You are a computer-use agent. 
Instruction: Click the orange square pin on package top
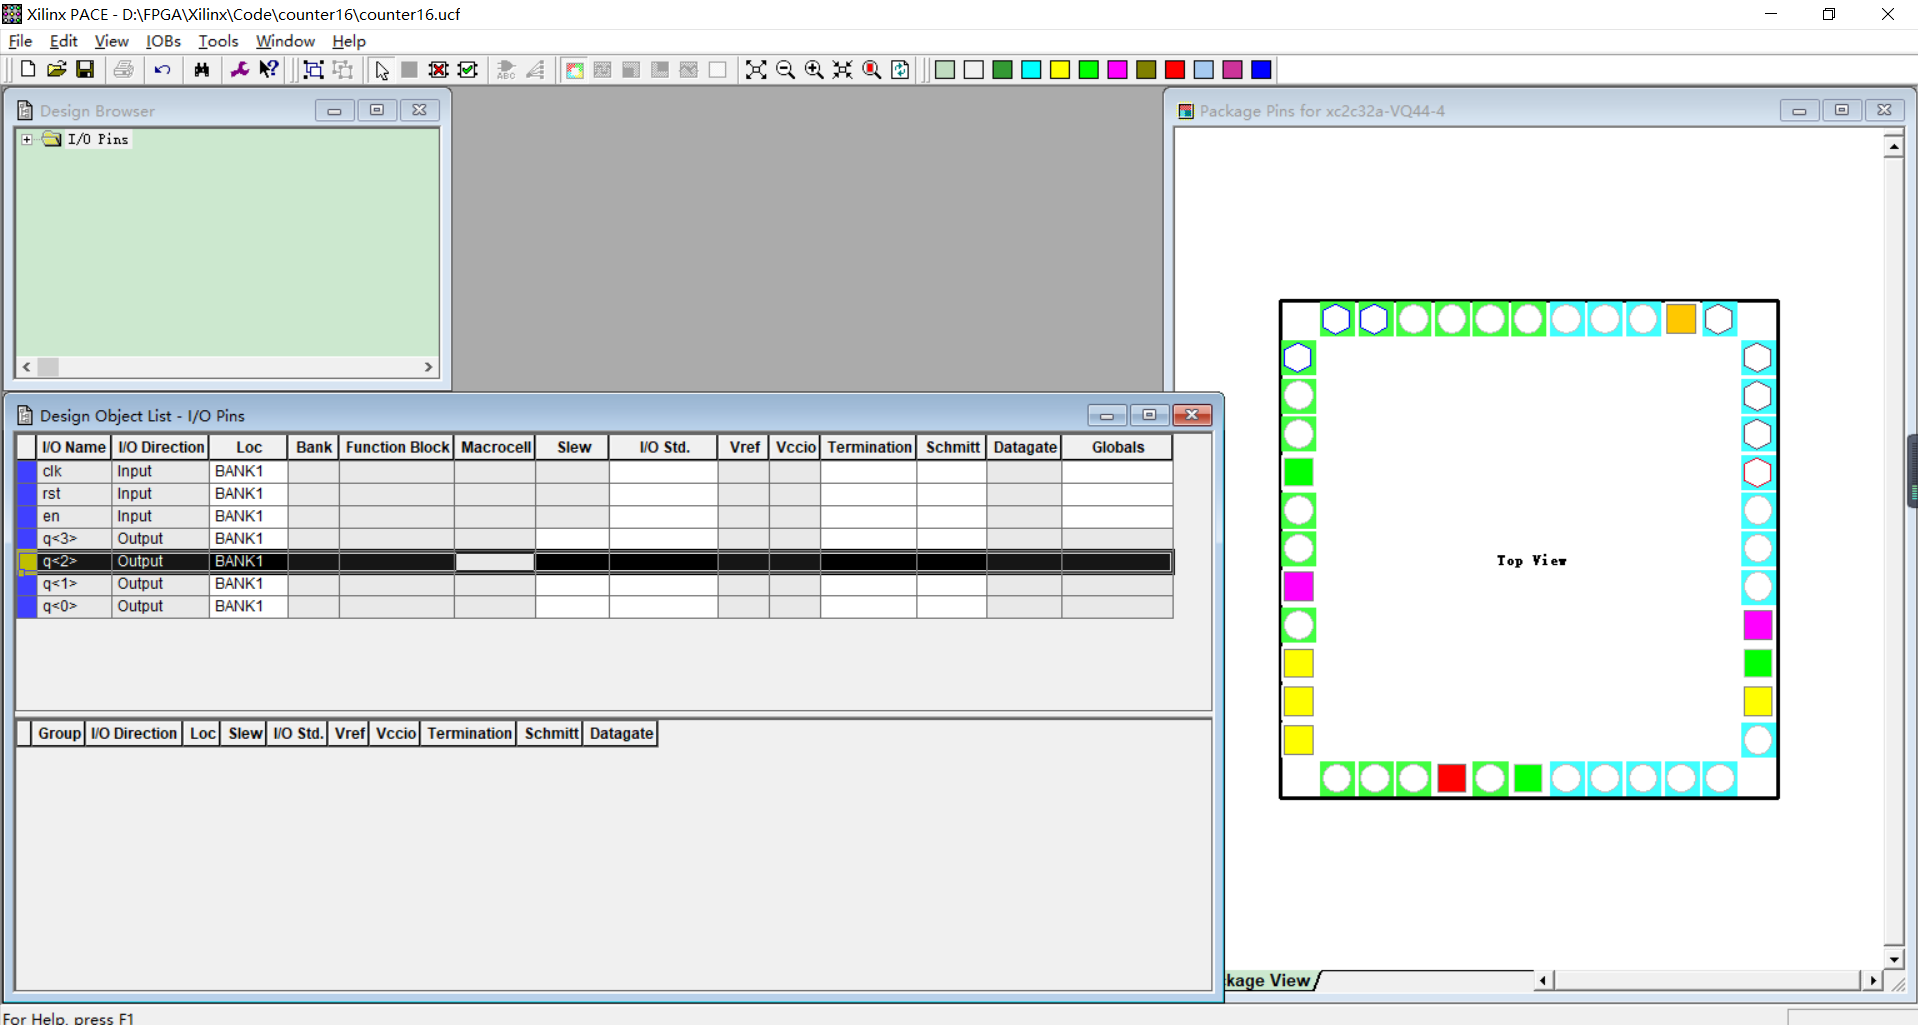click(x=1681, y=319)
